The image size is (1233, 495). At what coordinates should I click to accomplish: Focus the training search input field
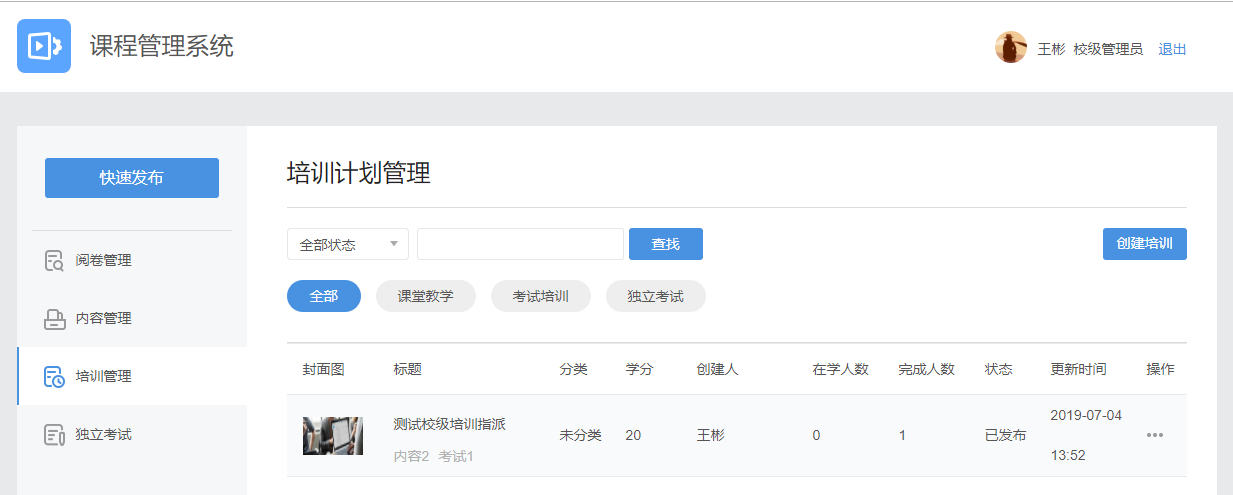(520, 244)
